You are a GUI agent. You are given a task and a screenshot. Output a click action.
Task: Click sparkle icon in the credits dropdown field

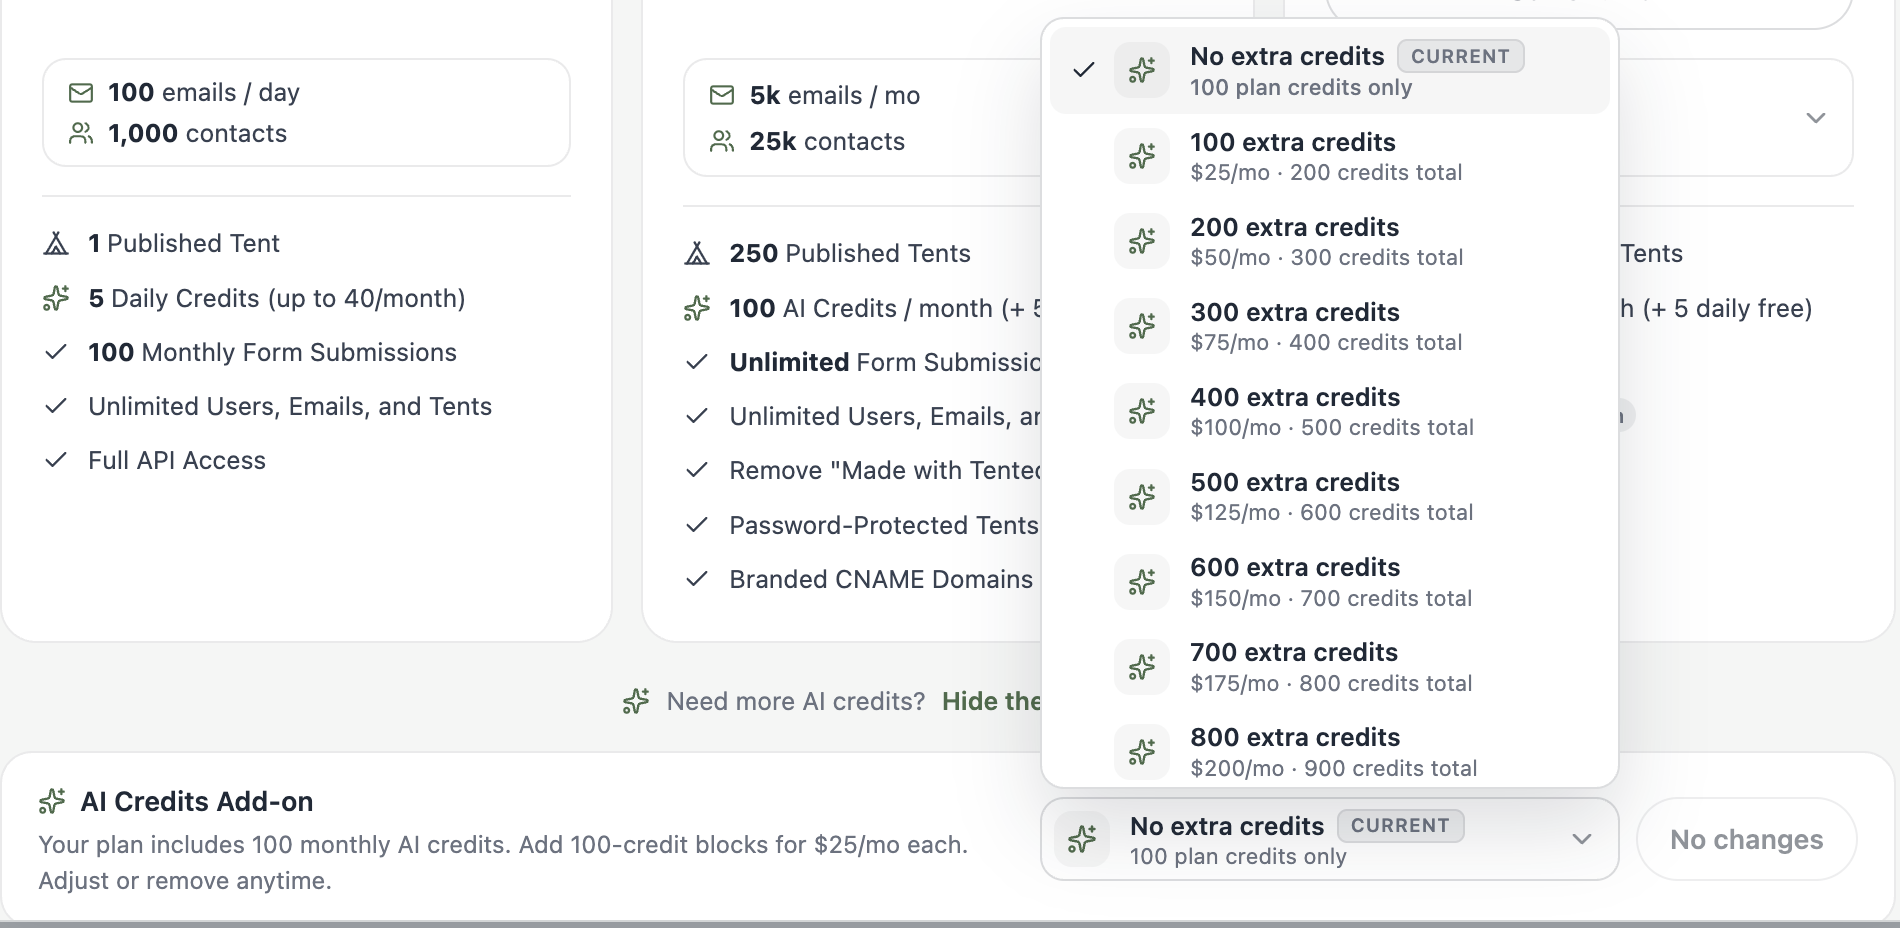click(1082, 839)
